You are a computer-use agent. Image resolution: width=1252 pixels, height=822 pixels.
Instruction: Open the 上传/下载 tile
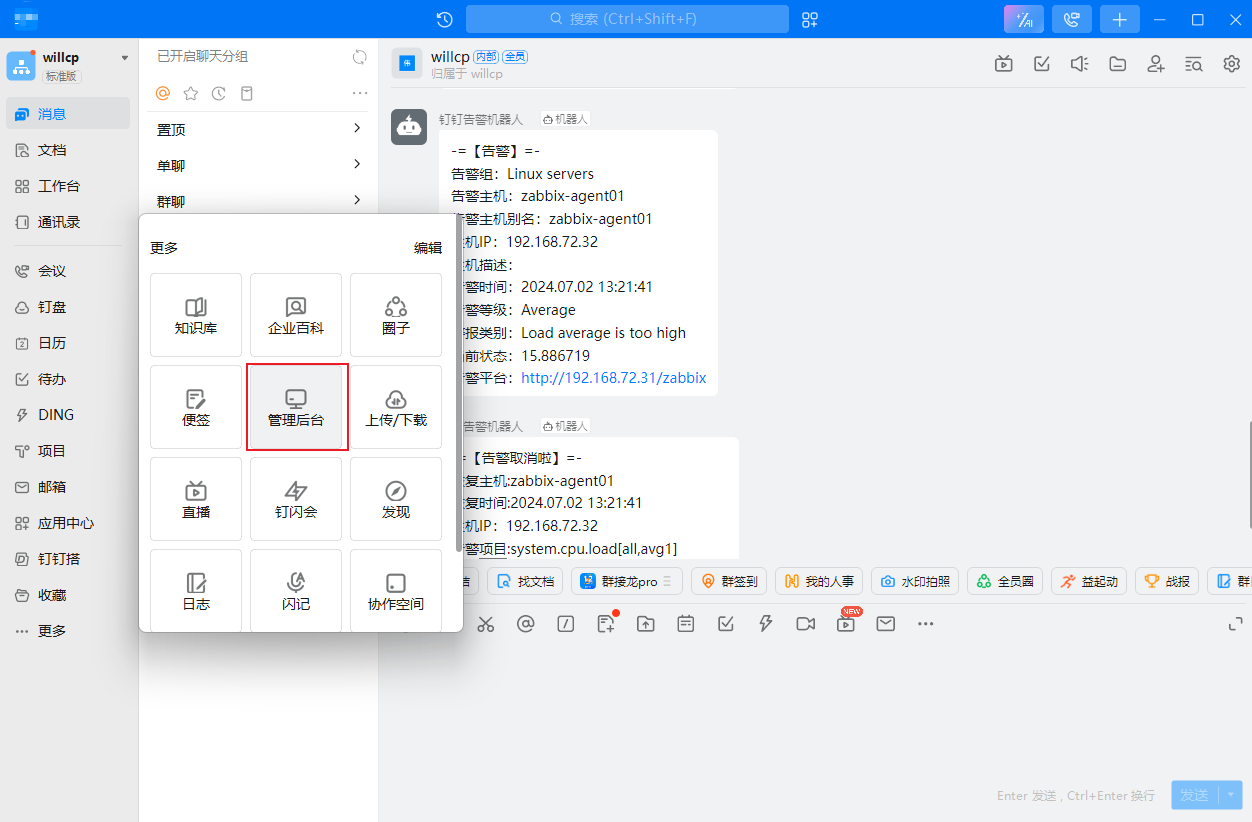point(396,407)
